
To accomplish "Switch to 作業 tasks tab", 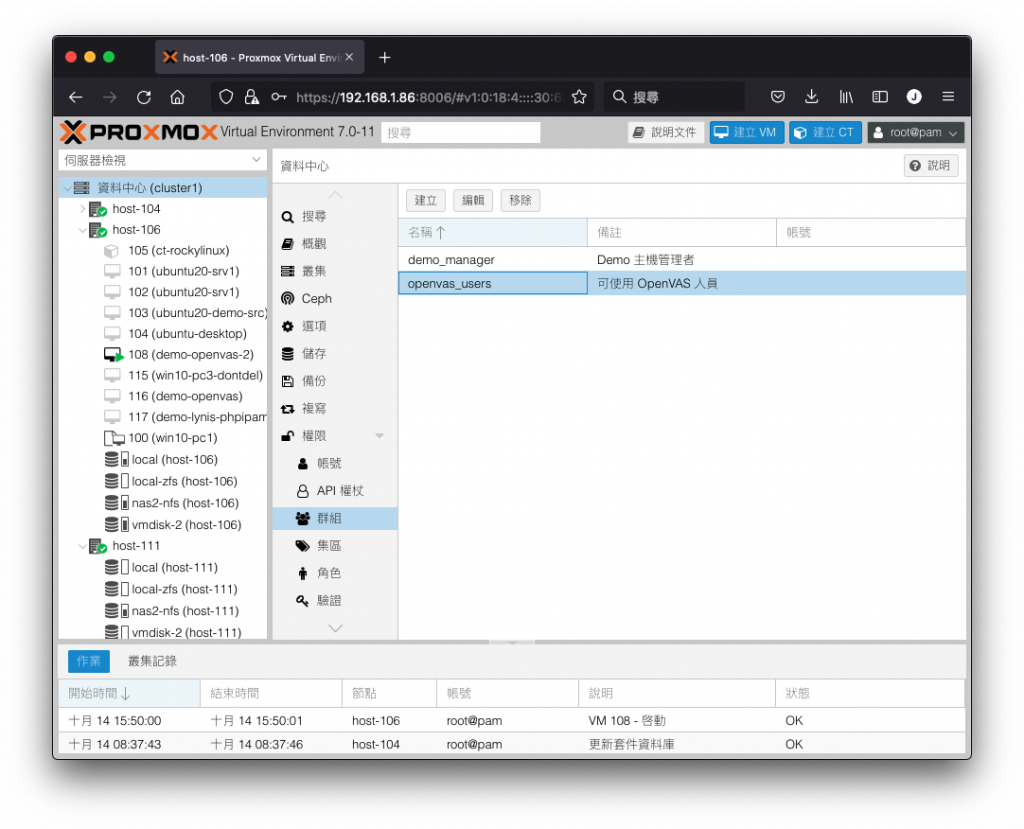I will point(89,661).
